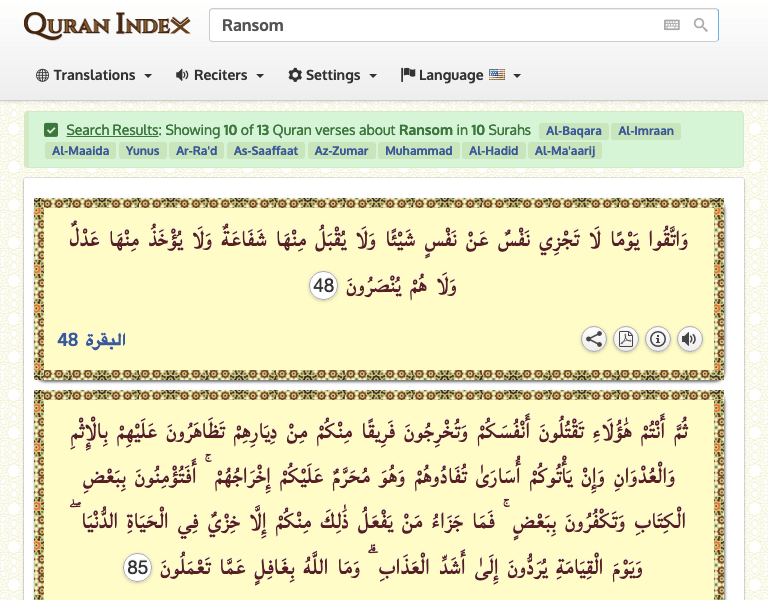Open the Reciters dropdown menu

click(x=220, y=75)
